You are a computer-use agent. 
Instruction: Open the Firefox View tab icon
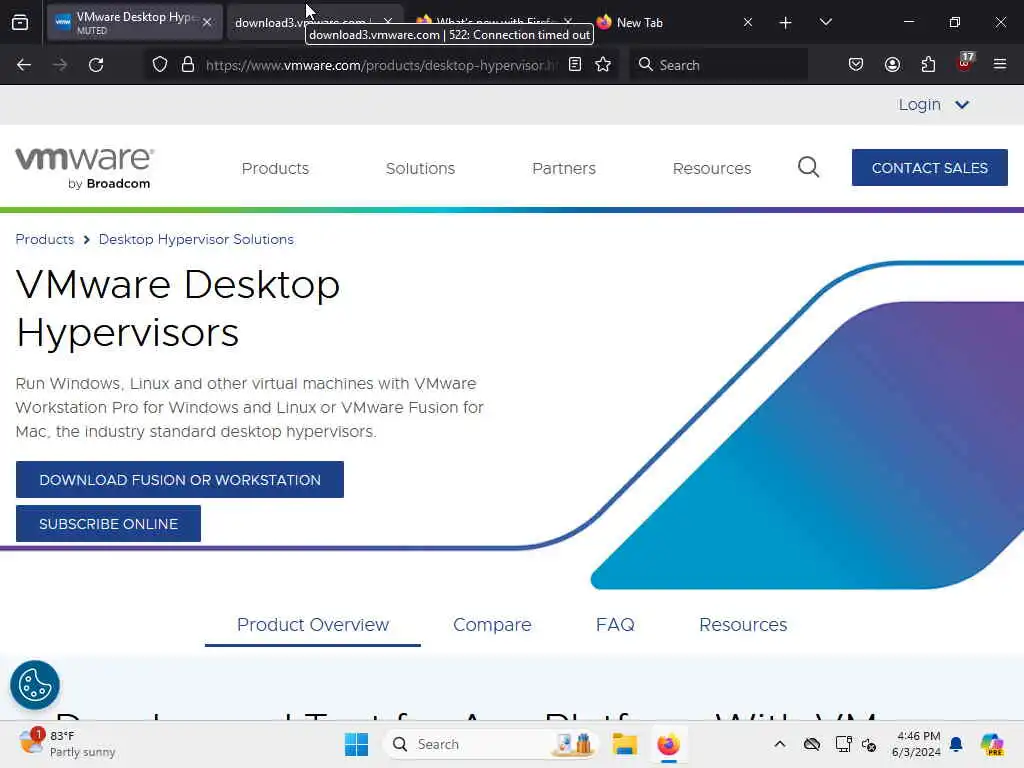[20, 22]
